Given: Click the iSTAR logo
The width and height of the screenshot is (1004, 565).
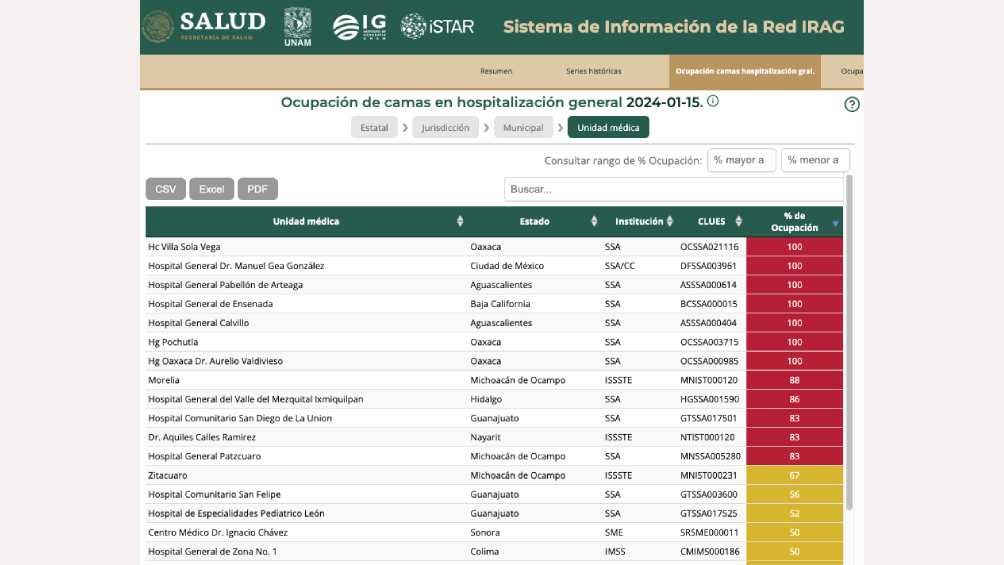Looking at the screenshot, I should point(437,27).
